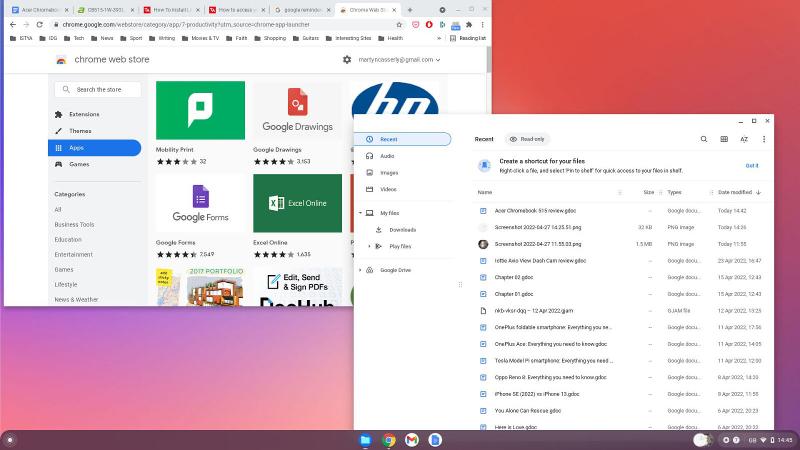Screen dimensions: 800x450
Task: Open Chrome Web Store settings gear
Action: 347,60
